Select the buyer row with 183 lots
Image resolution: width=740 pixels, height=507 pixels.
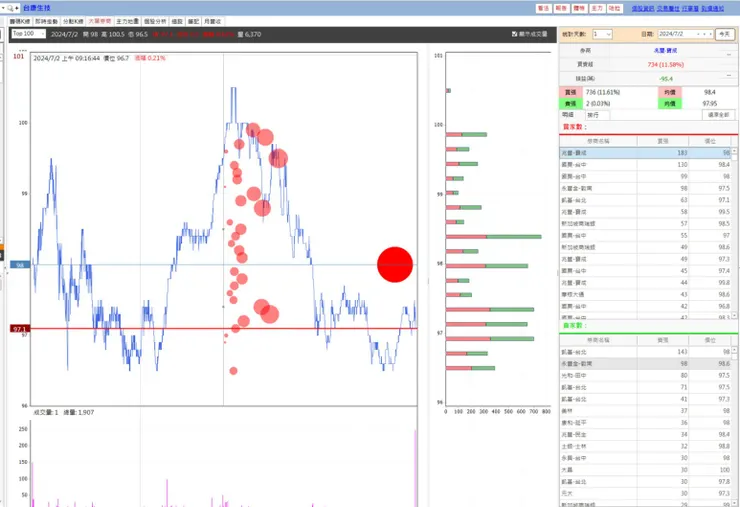[645, 153]
